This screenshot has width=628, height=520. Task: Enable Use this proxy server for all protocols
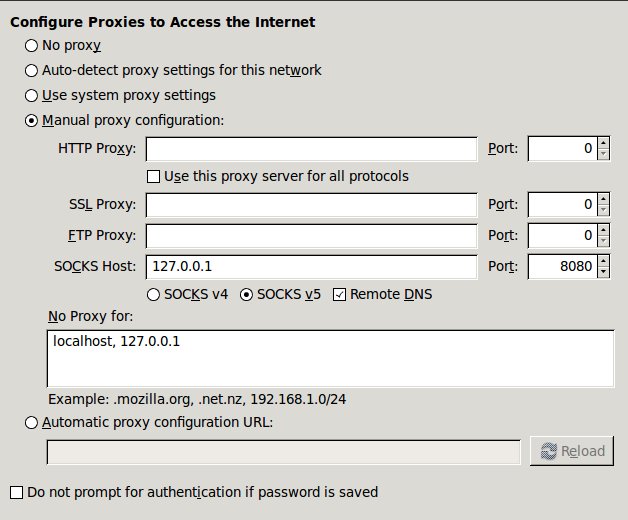point(153,177)
